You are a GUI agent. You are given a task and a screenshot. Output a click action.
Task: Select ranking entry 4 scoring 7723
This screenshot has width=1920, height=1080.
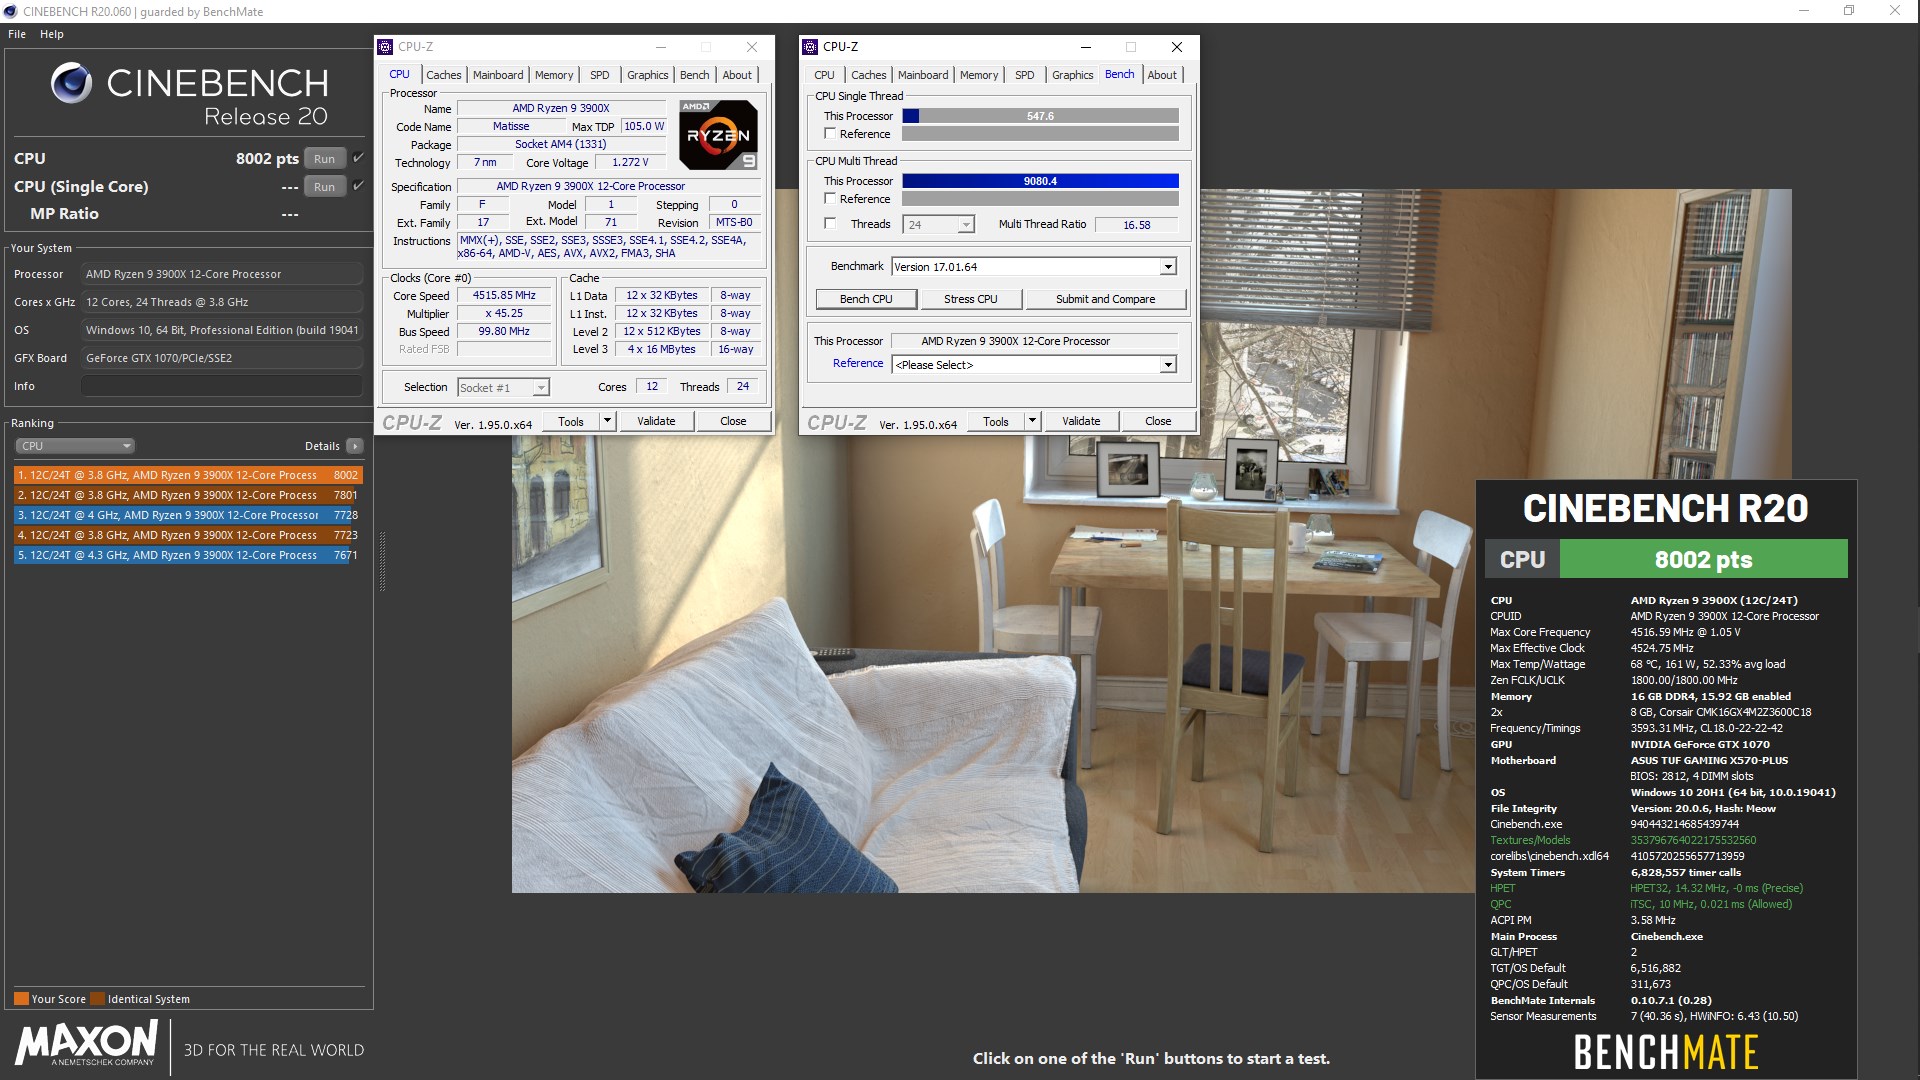tap(188, 535)
